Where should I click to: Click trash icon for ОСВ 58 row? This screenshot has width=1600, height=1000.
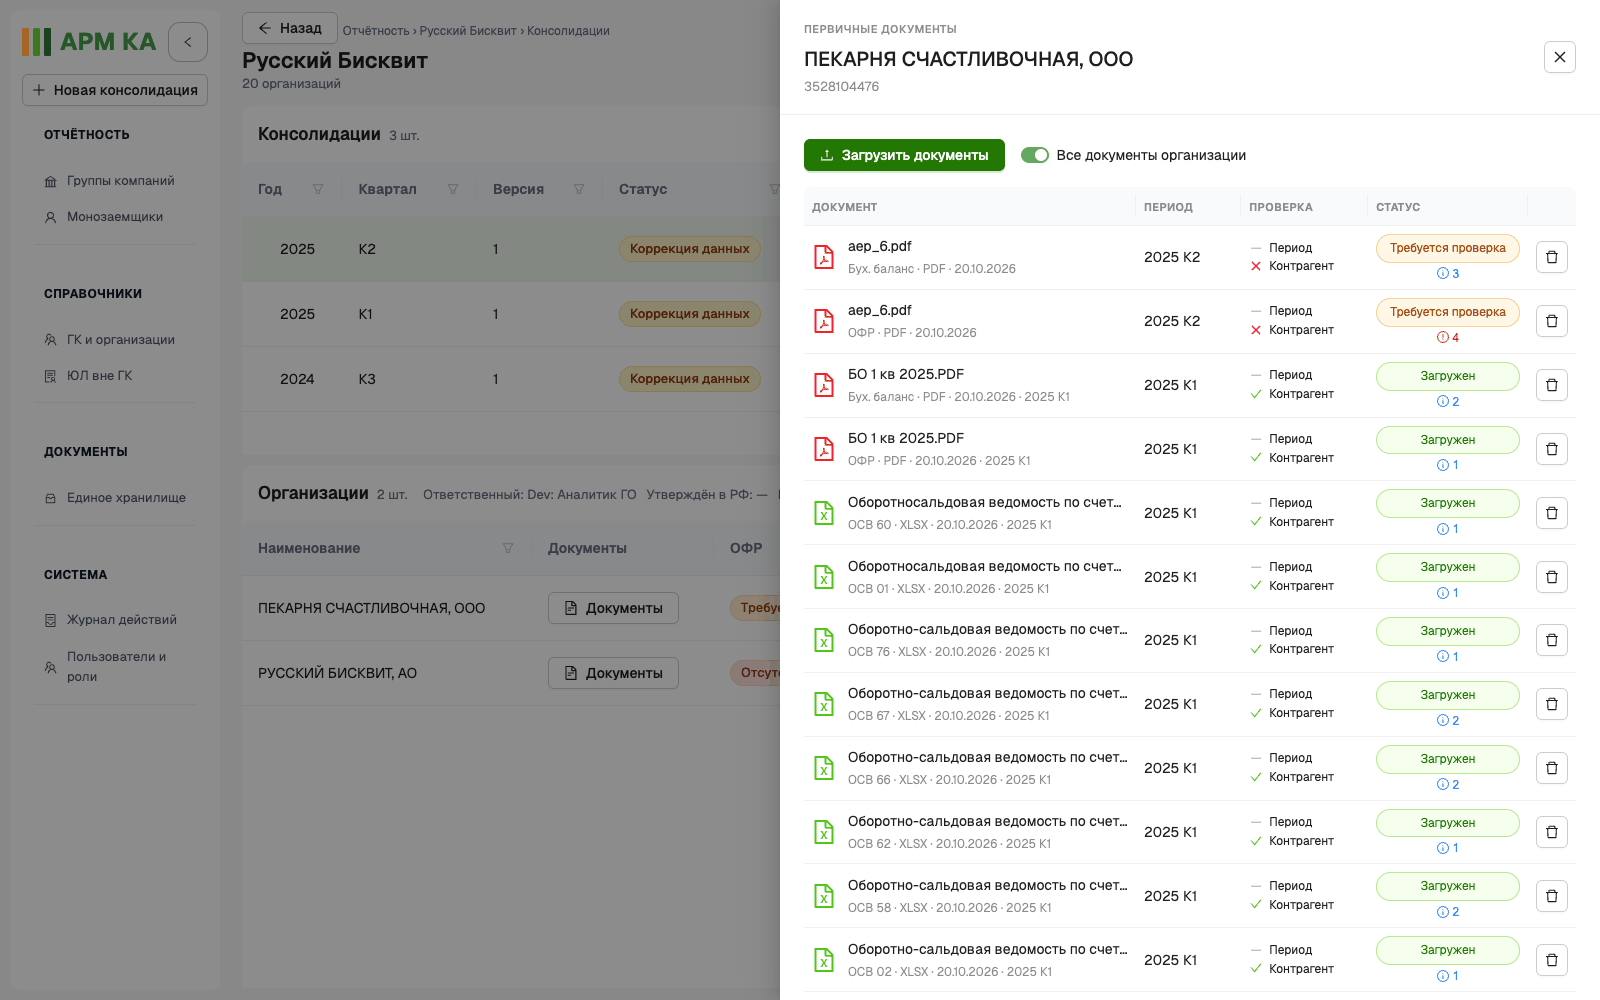click(x=1551, y=896)
